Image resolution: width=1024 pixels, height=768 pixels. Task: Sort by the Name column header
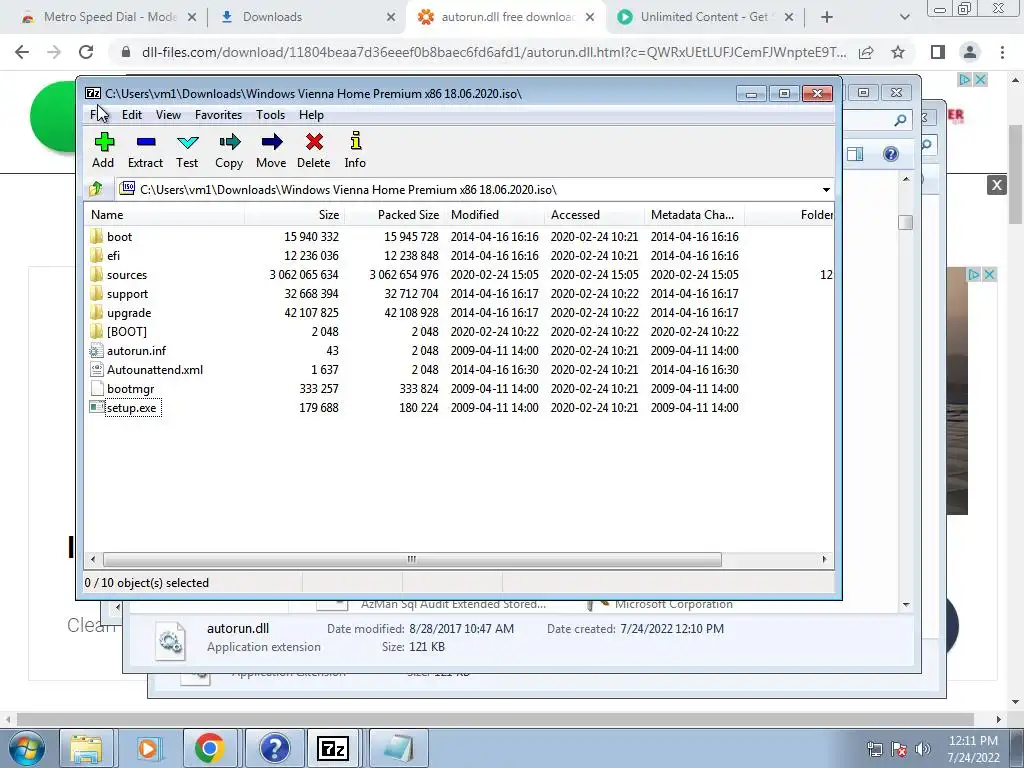point(165,215)
